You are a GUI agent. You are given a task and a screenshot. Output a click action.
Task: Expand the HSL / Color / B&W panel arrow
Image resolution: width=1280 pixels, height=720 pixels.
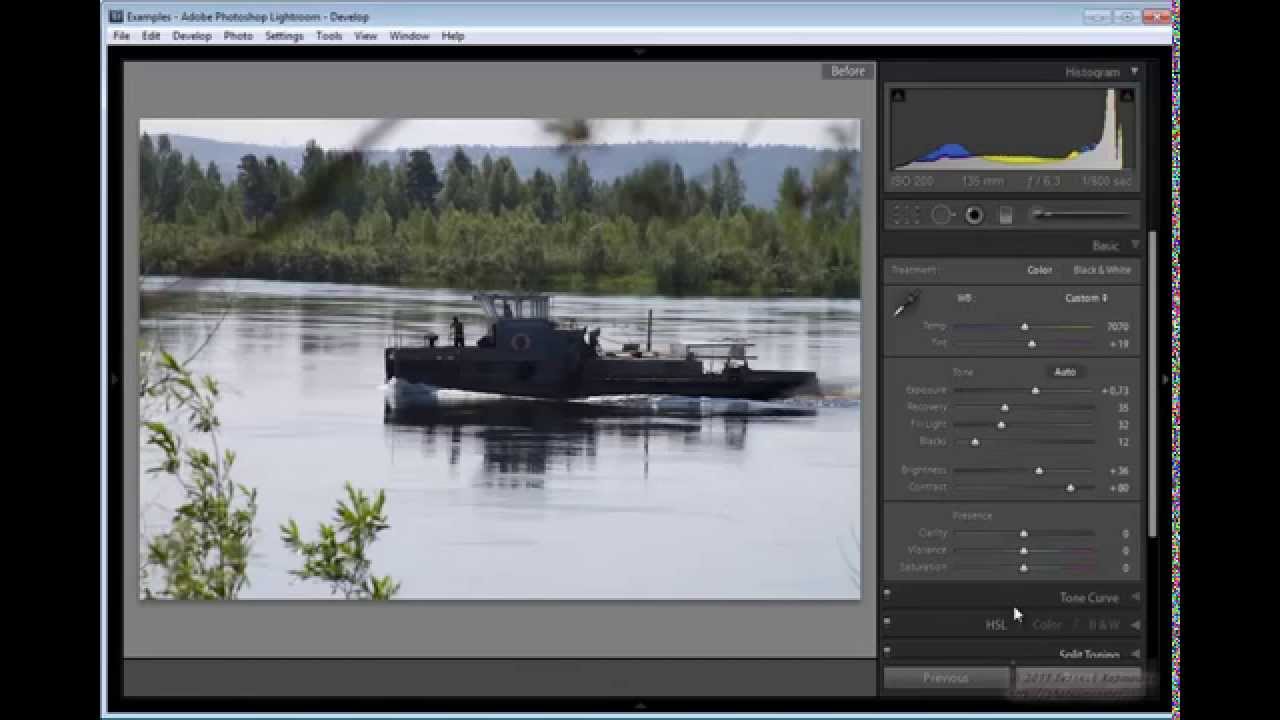[1135, 625]
